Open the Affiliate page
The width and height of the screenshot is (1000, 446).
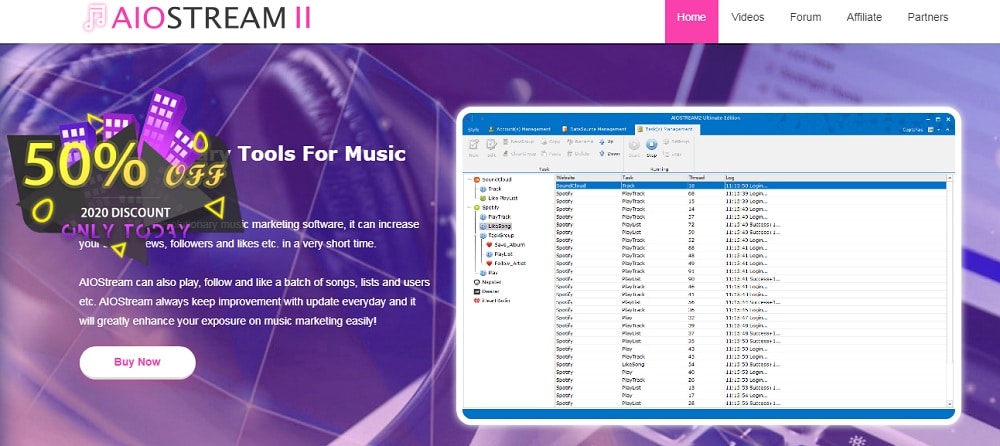pyautogui.click(x=864, y=17)
